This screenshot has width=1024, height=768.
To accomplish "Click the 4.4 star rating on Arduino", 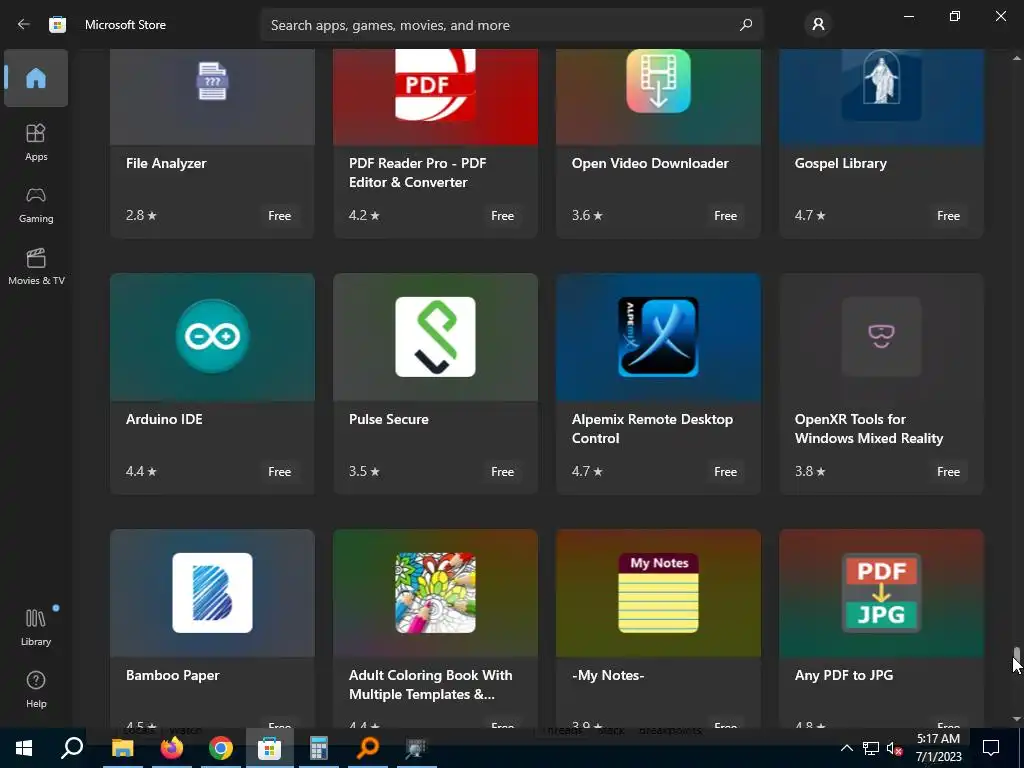I will tap(141, 471).
